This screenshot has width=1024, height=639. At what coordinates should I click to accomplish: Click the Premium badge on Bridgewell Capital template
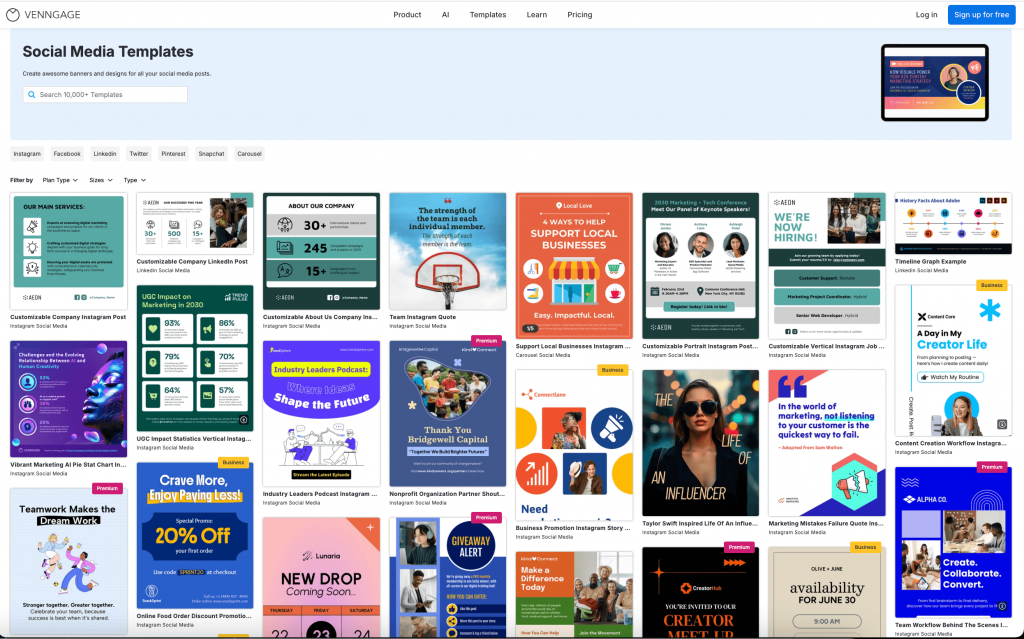(x=487, y=341)
